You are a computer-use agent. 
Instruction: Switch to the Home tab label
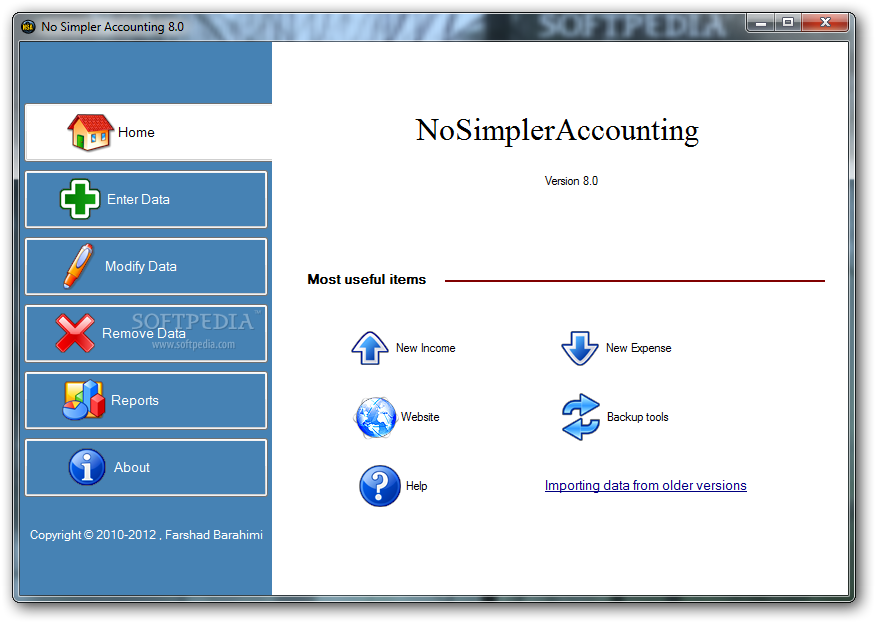(x=136, y=132)
